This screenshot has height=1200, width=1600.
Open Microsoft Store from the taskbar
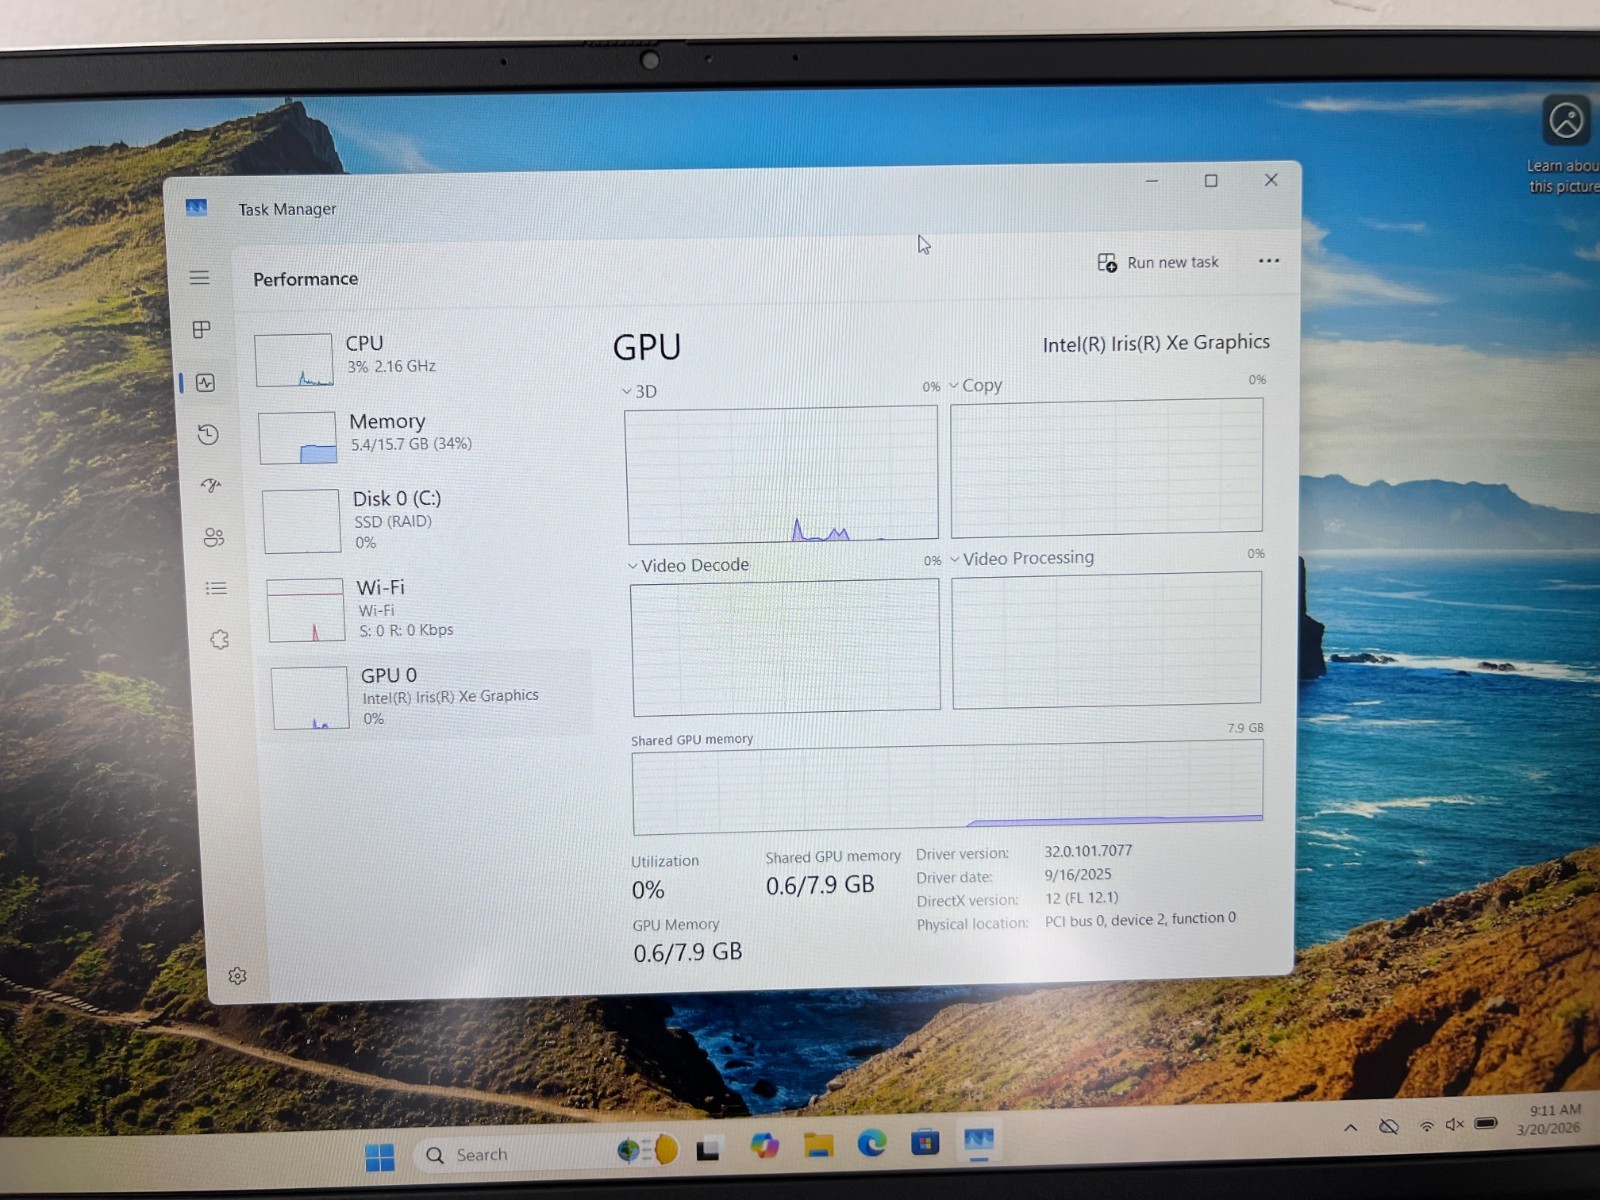click(x=925, y=1141)
